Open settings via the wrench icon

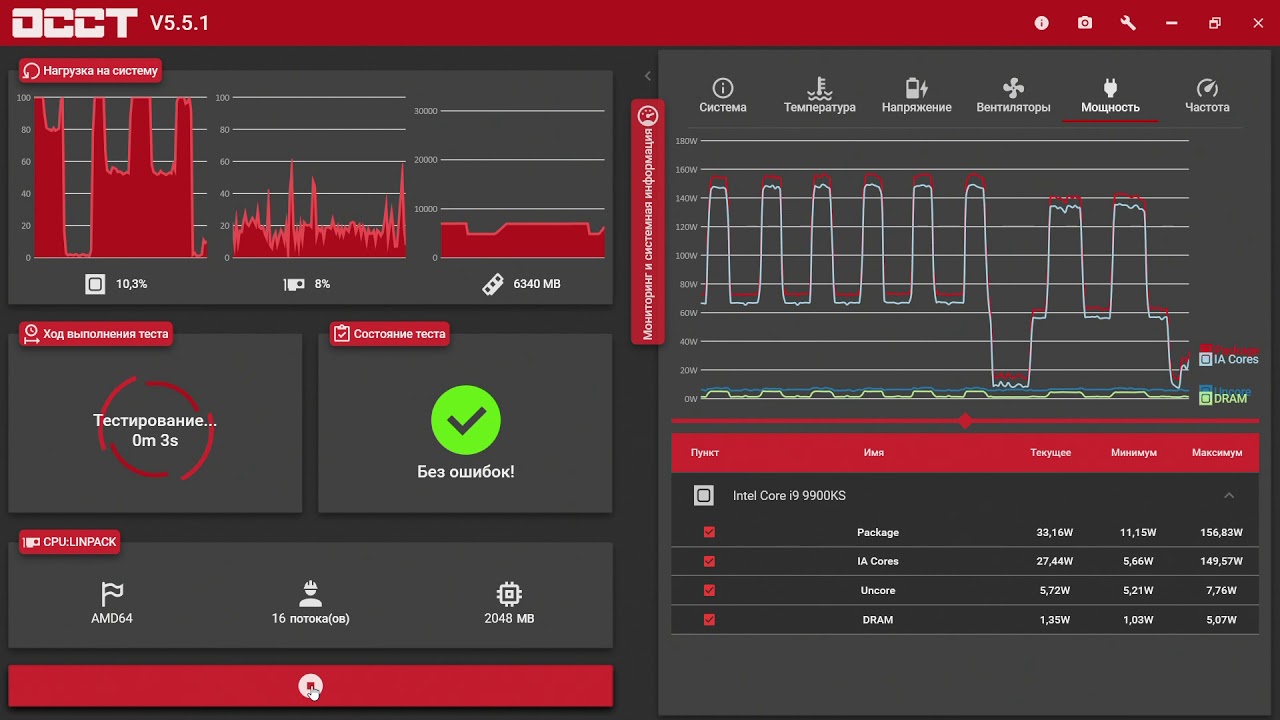(1128, 23)
